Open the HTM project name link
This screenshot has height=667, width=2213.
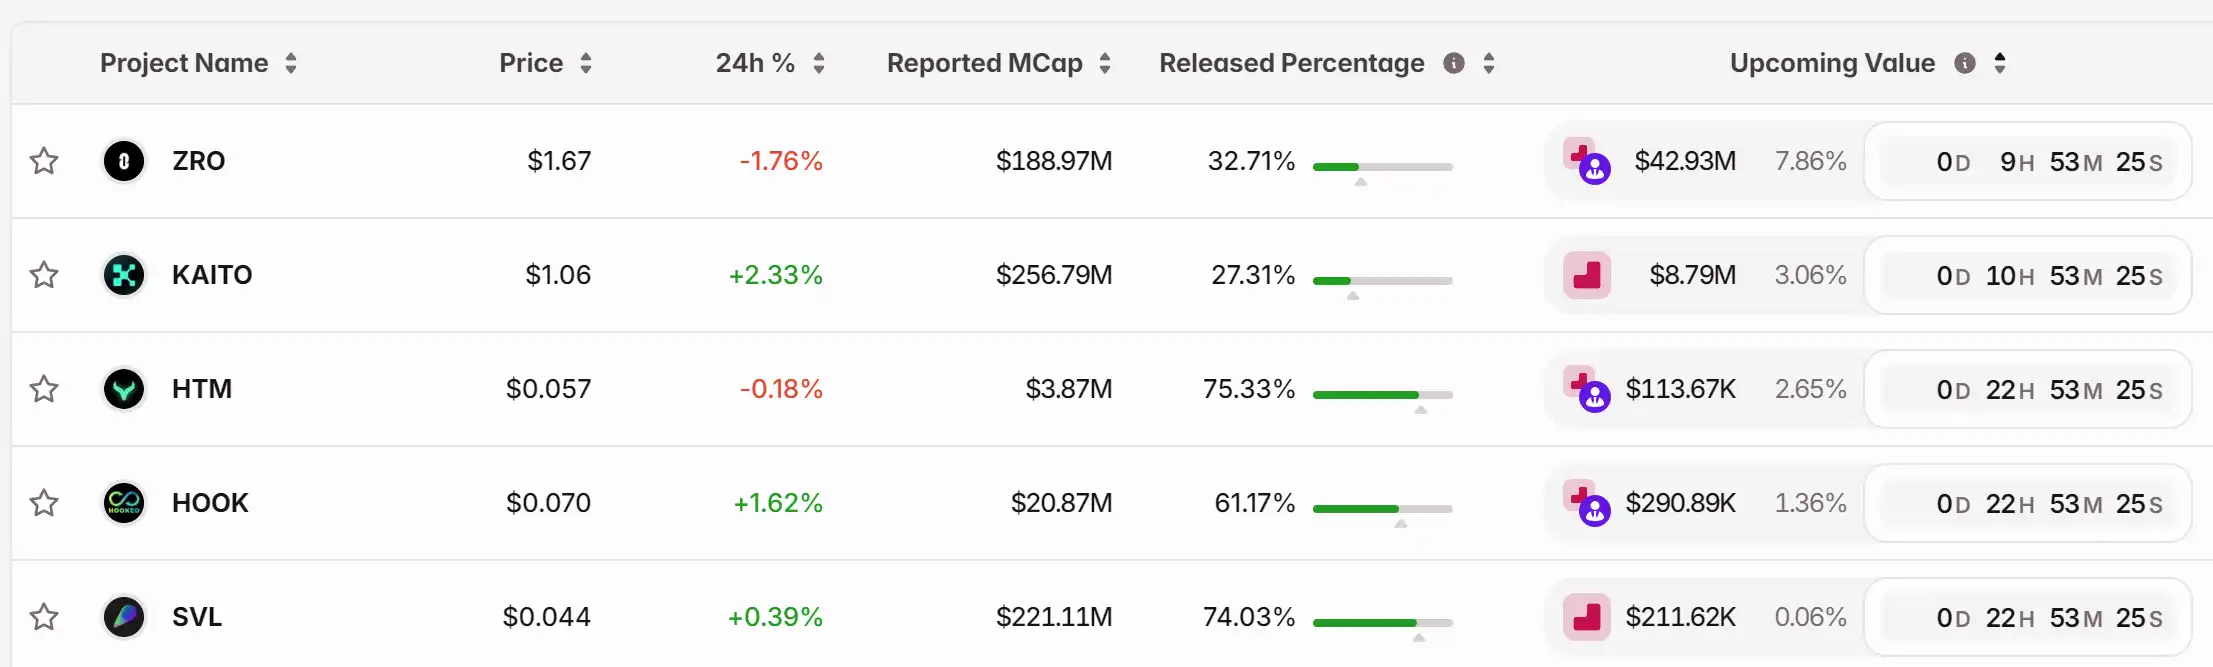[202, 389]
